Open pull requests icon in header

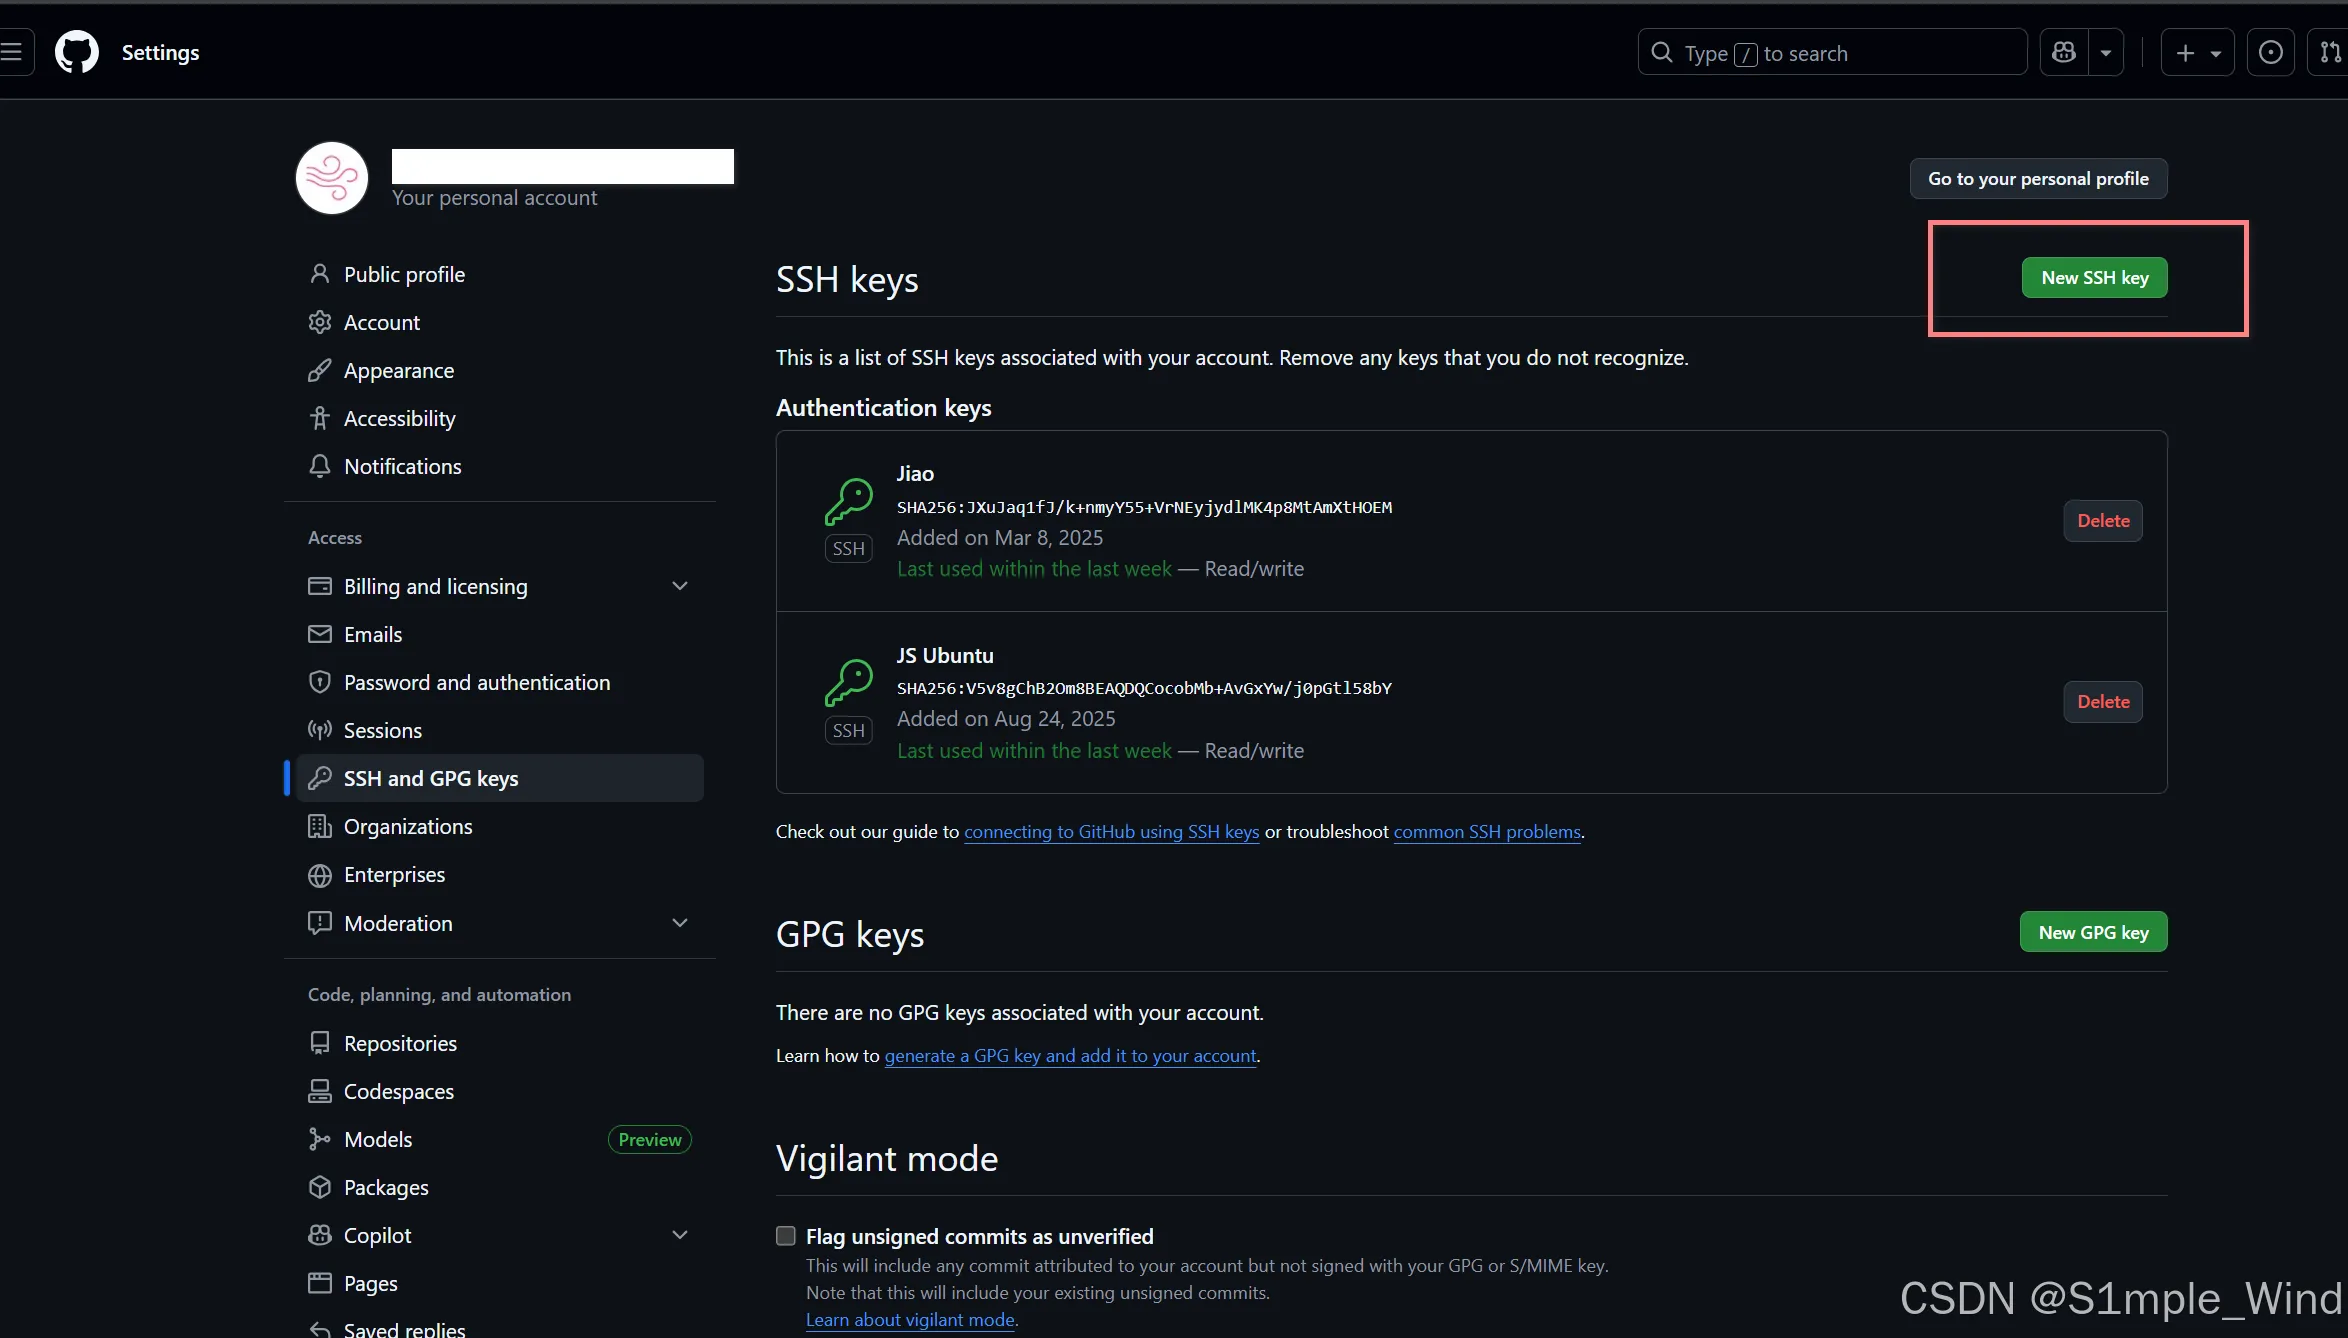[x=2329, y=52]
